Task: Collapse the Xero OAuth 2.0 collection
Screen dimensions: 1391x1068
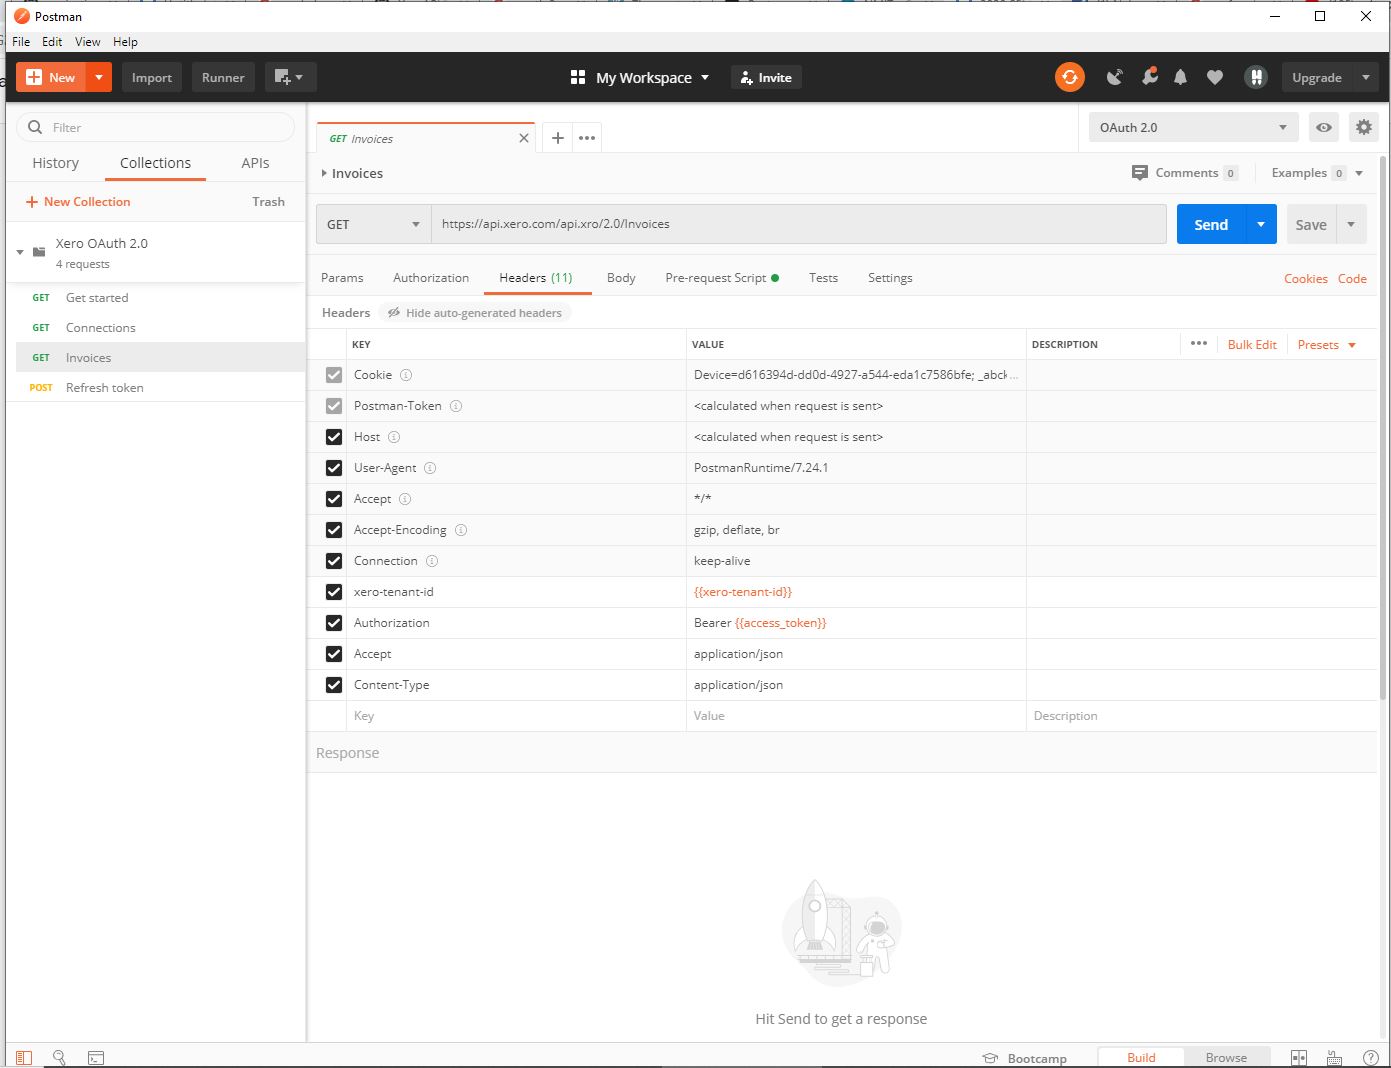Action: click(x=20, y=252)
